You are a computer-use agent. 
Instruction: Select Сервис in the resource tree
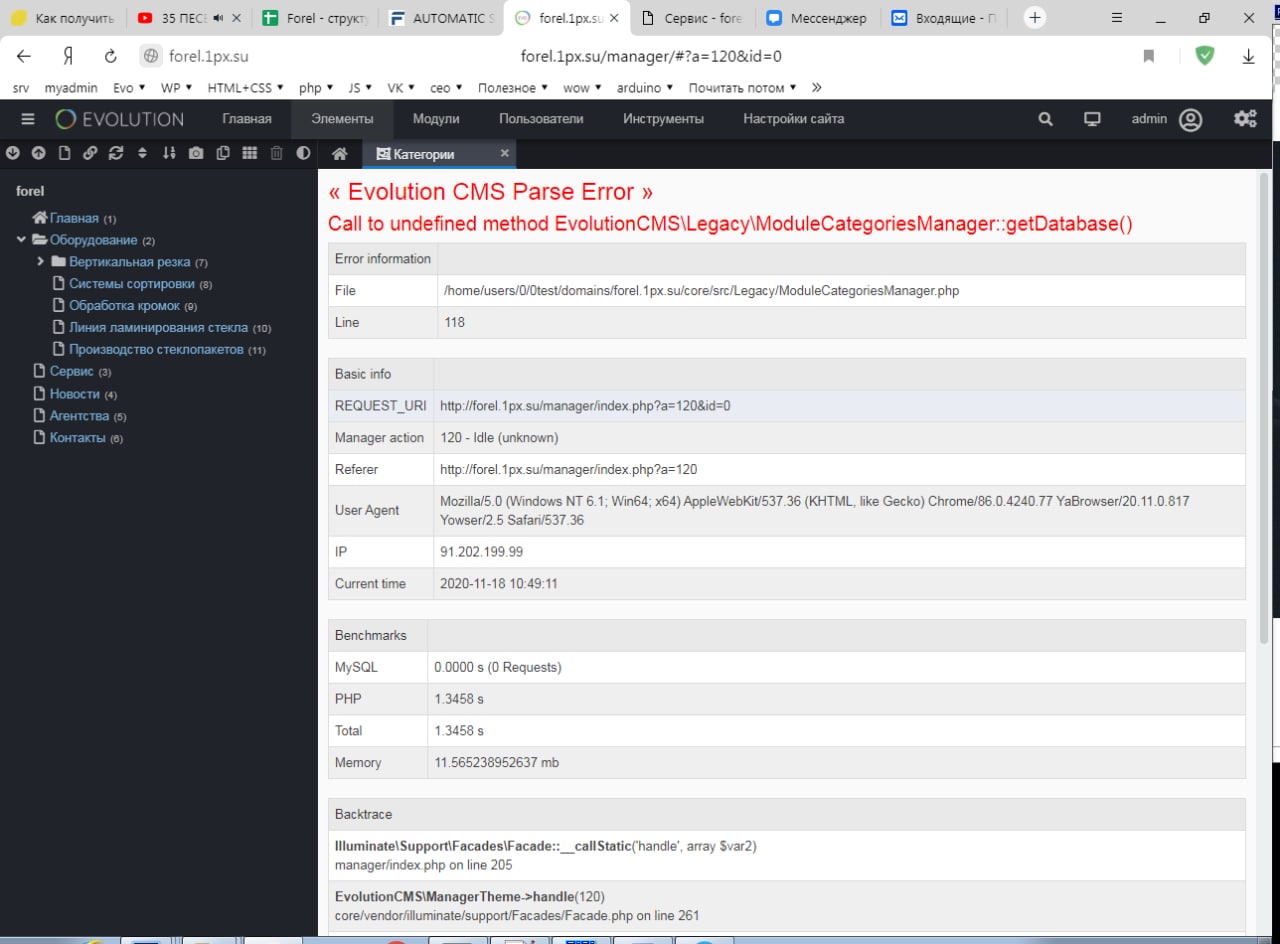point(72,372)
